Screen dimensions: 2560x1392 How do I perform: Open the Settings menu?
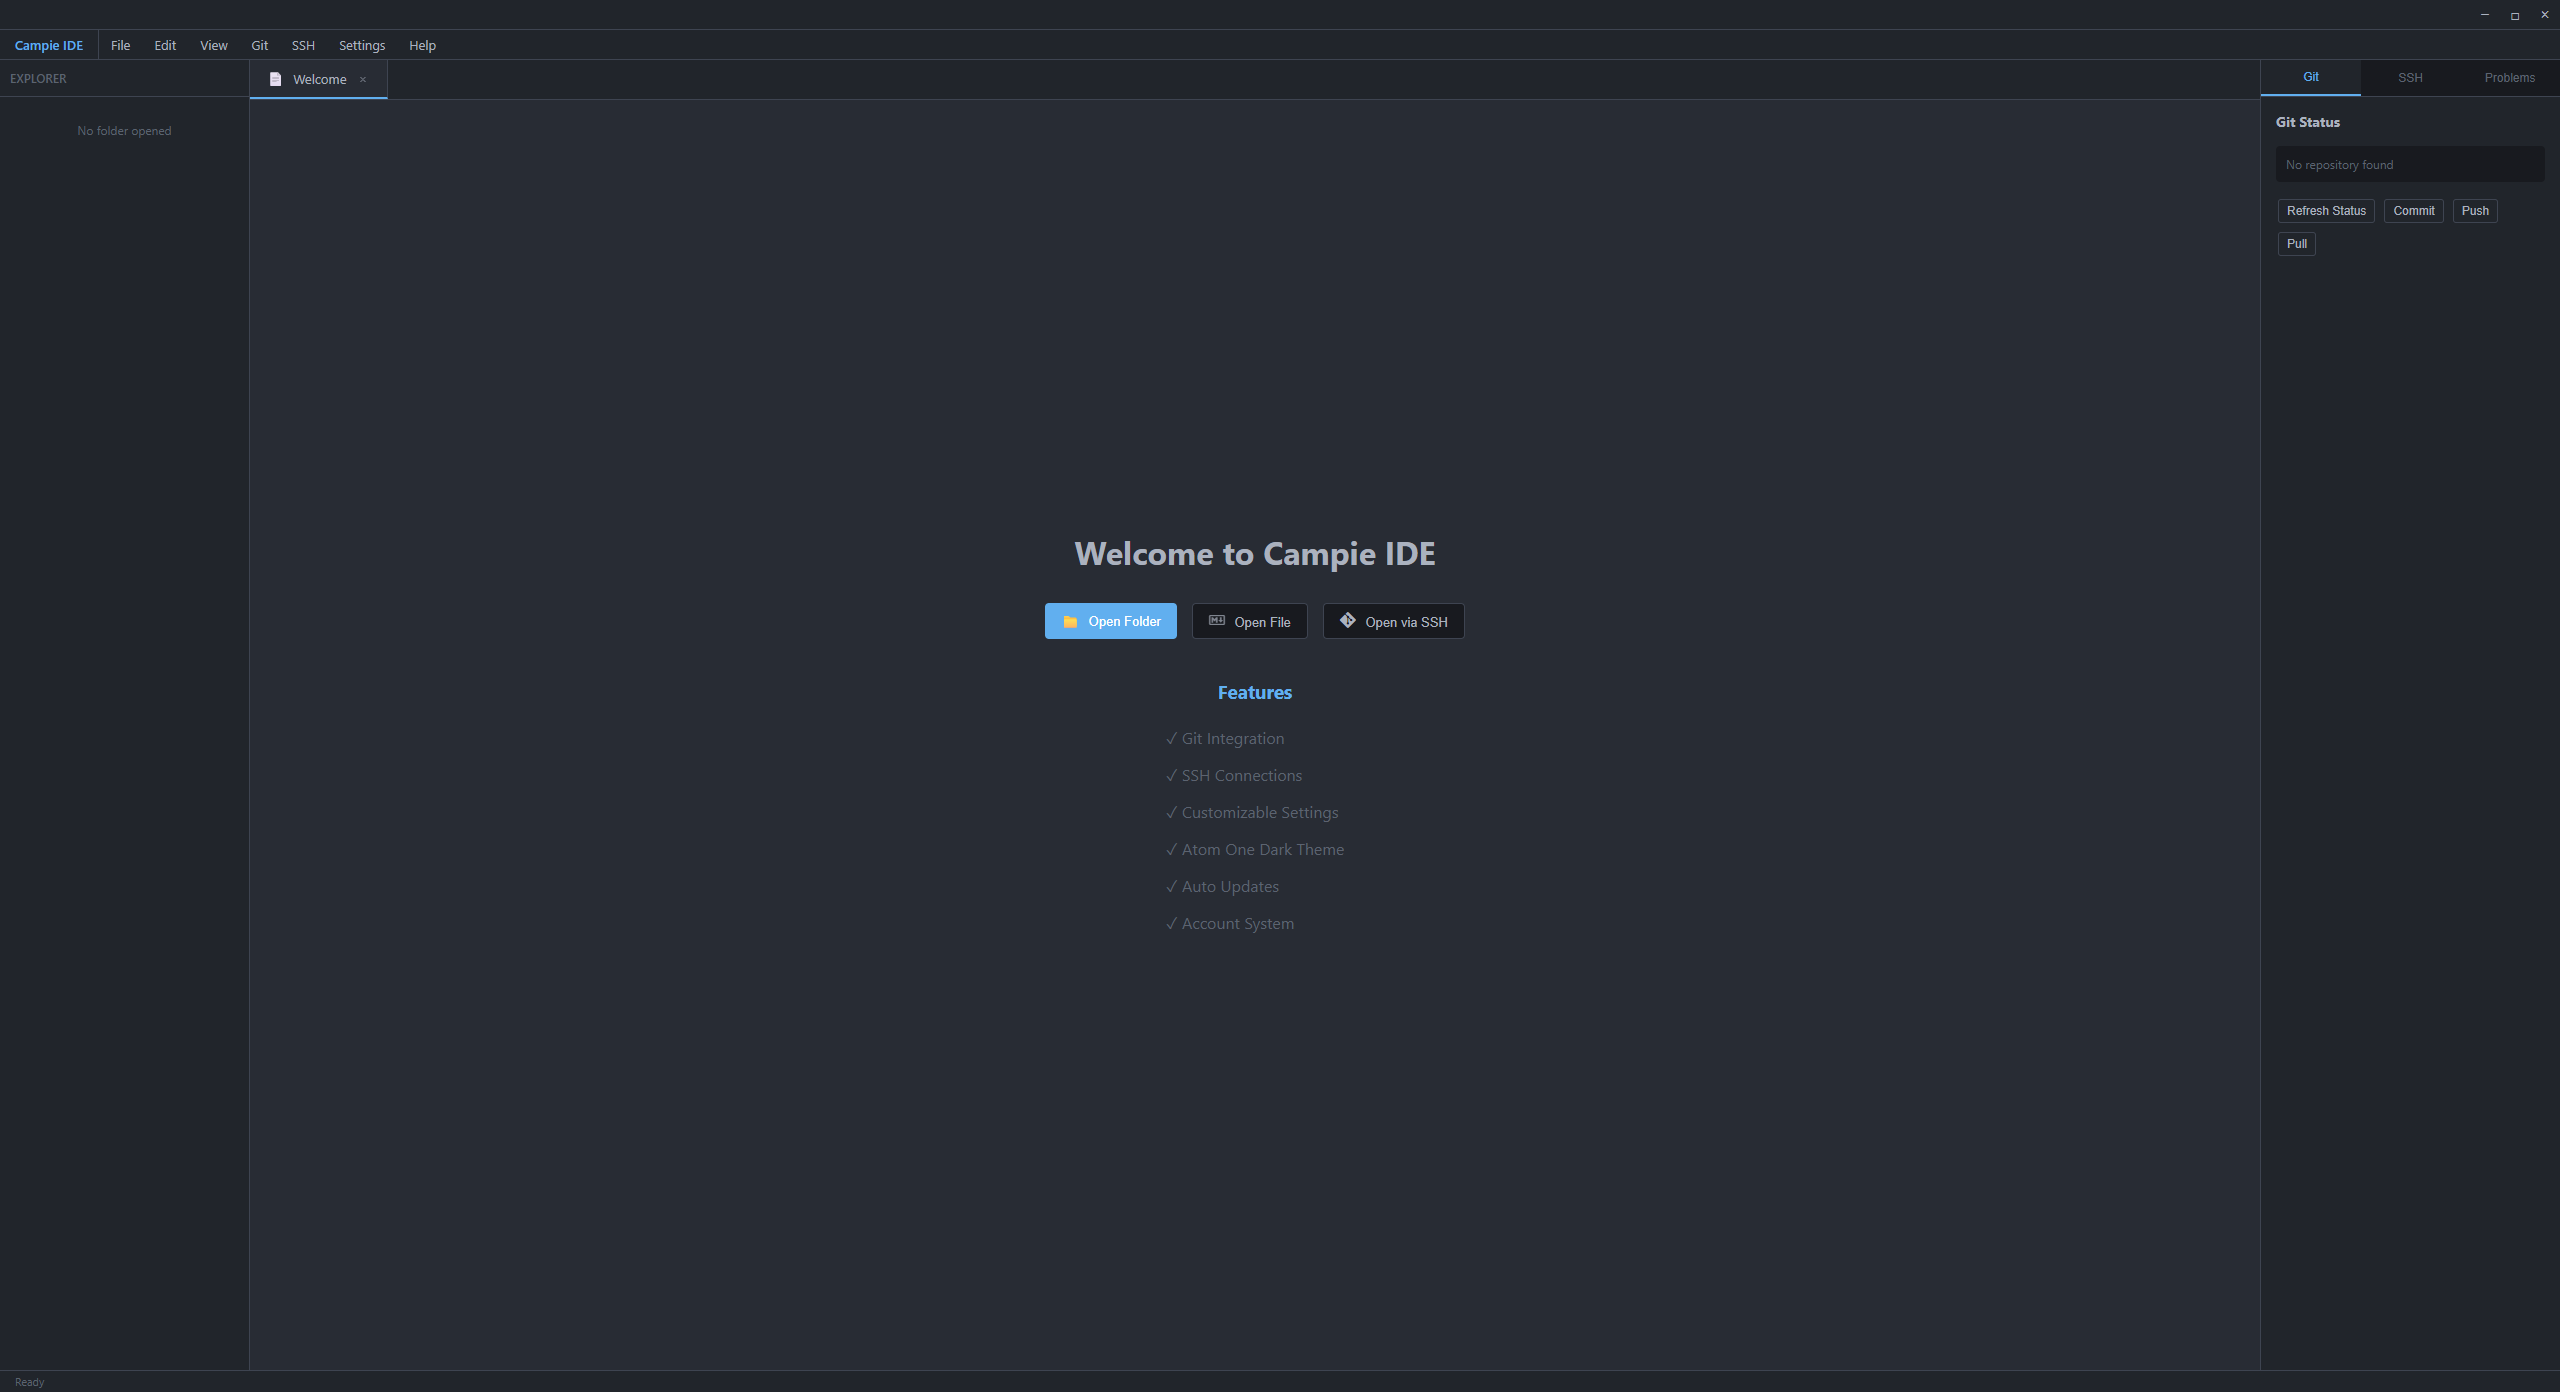tap(361, 45)
